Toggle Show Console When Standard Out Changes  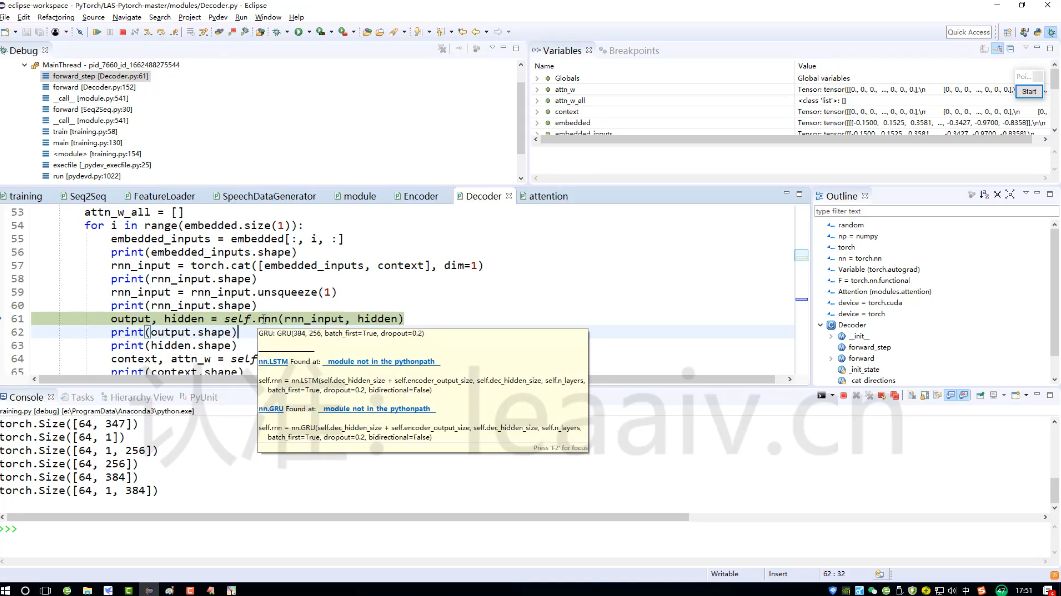[951, 395]
